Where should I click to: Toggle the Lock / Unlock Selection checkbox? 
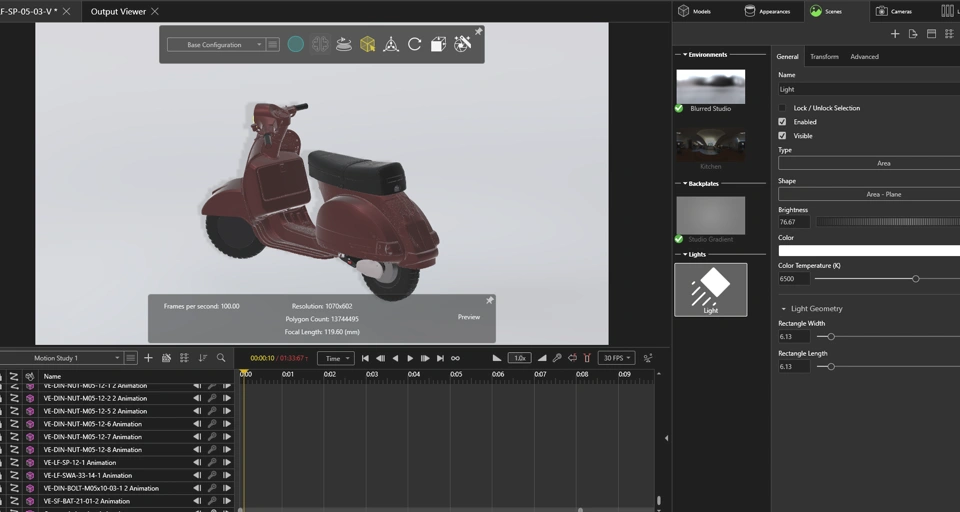coord(782,108)
